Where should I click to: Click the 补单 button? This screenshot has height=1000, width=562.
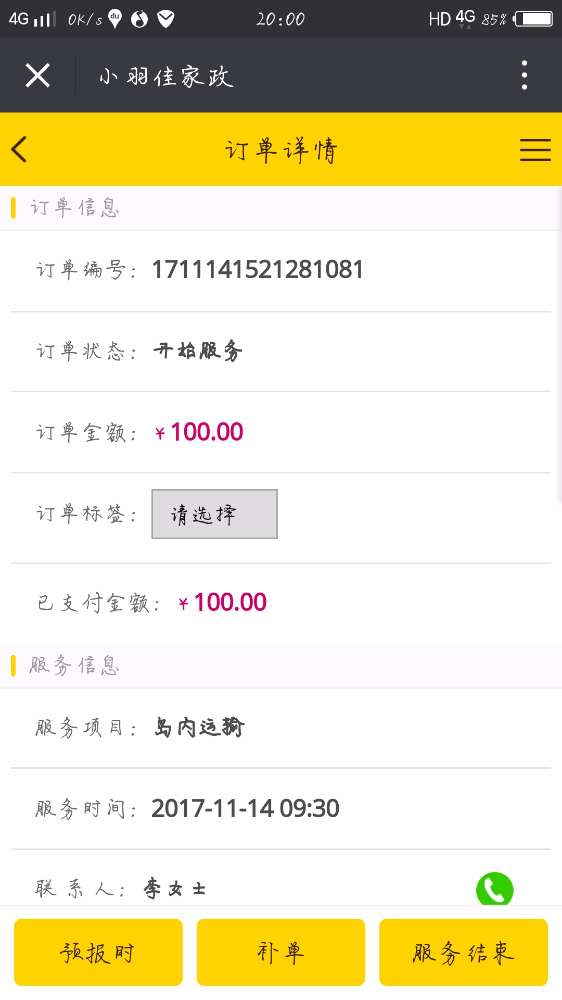click(x=281, y=952)
